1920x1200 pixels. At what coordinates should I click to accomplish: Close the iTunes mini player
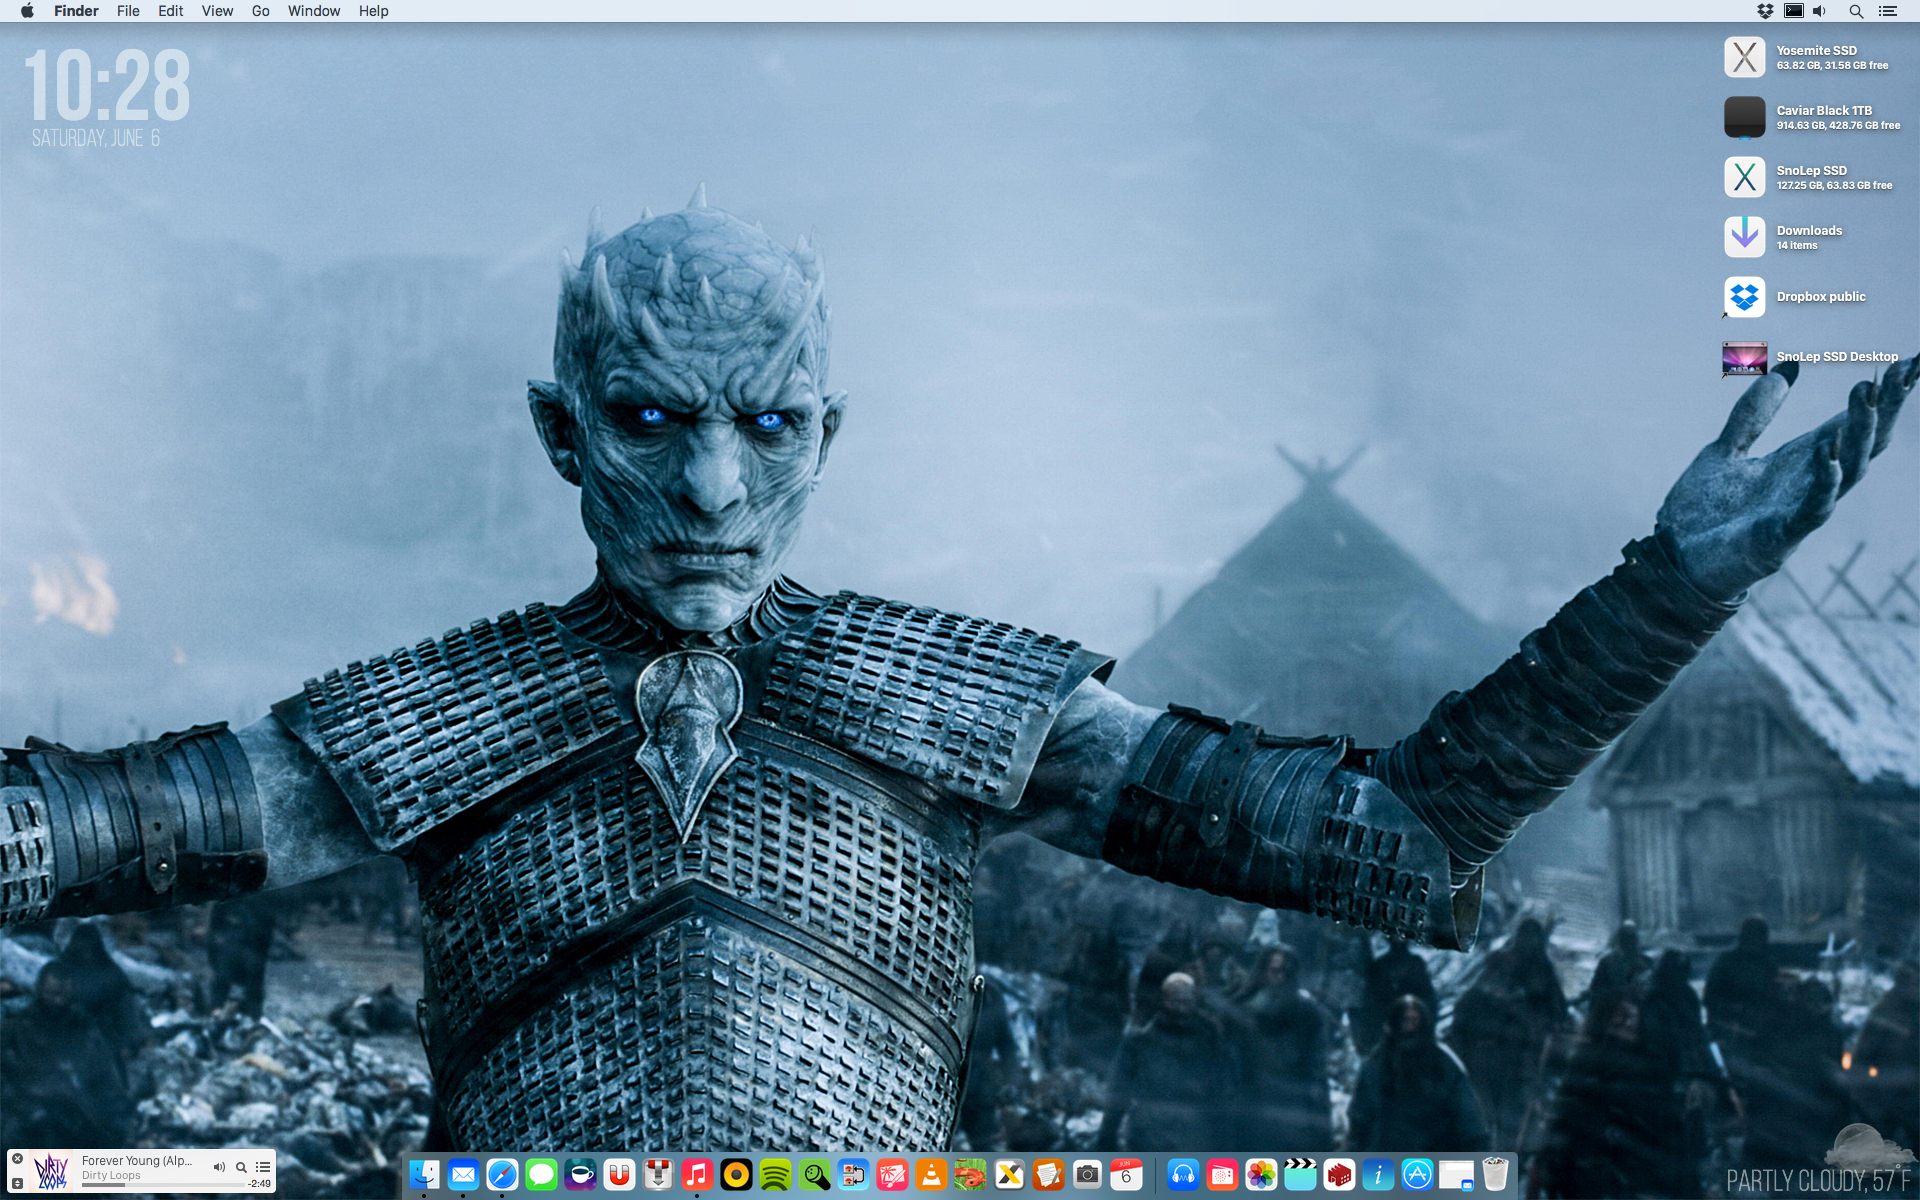17,1159
